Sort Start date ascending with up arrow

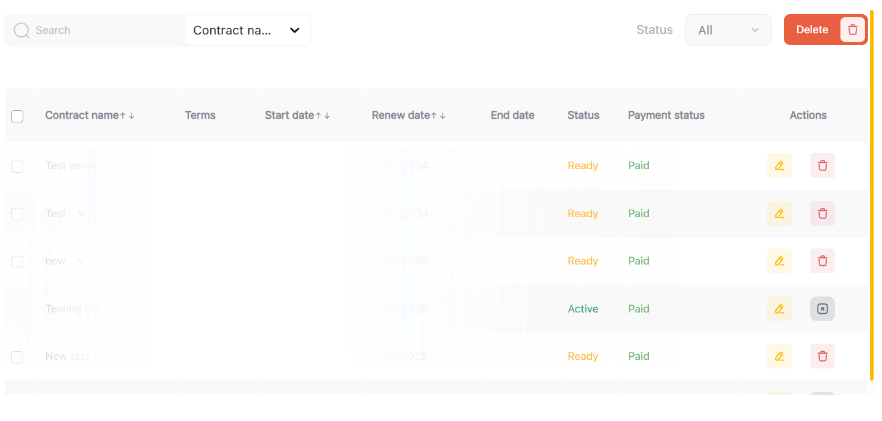(318, 116)
